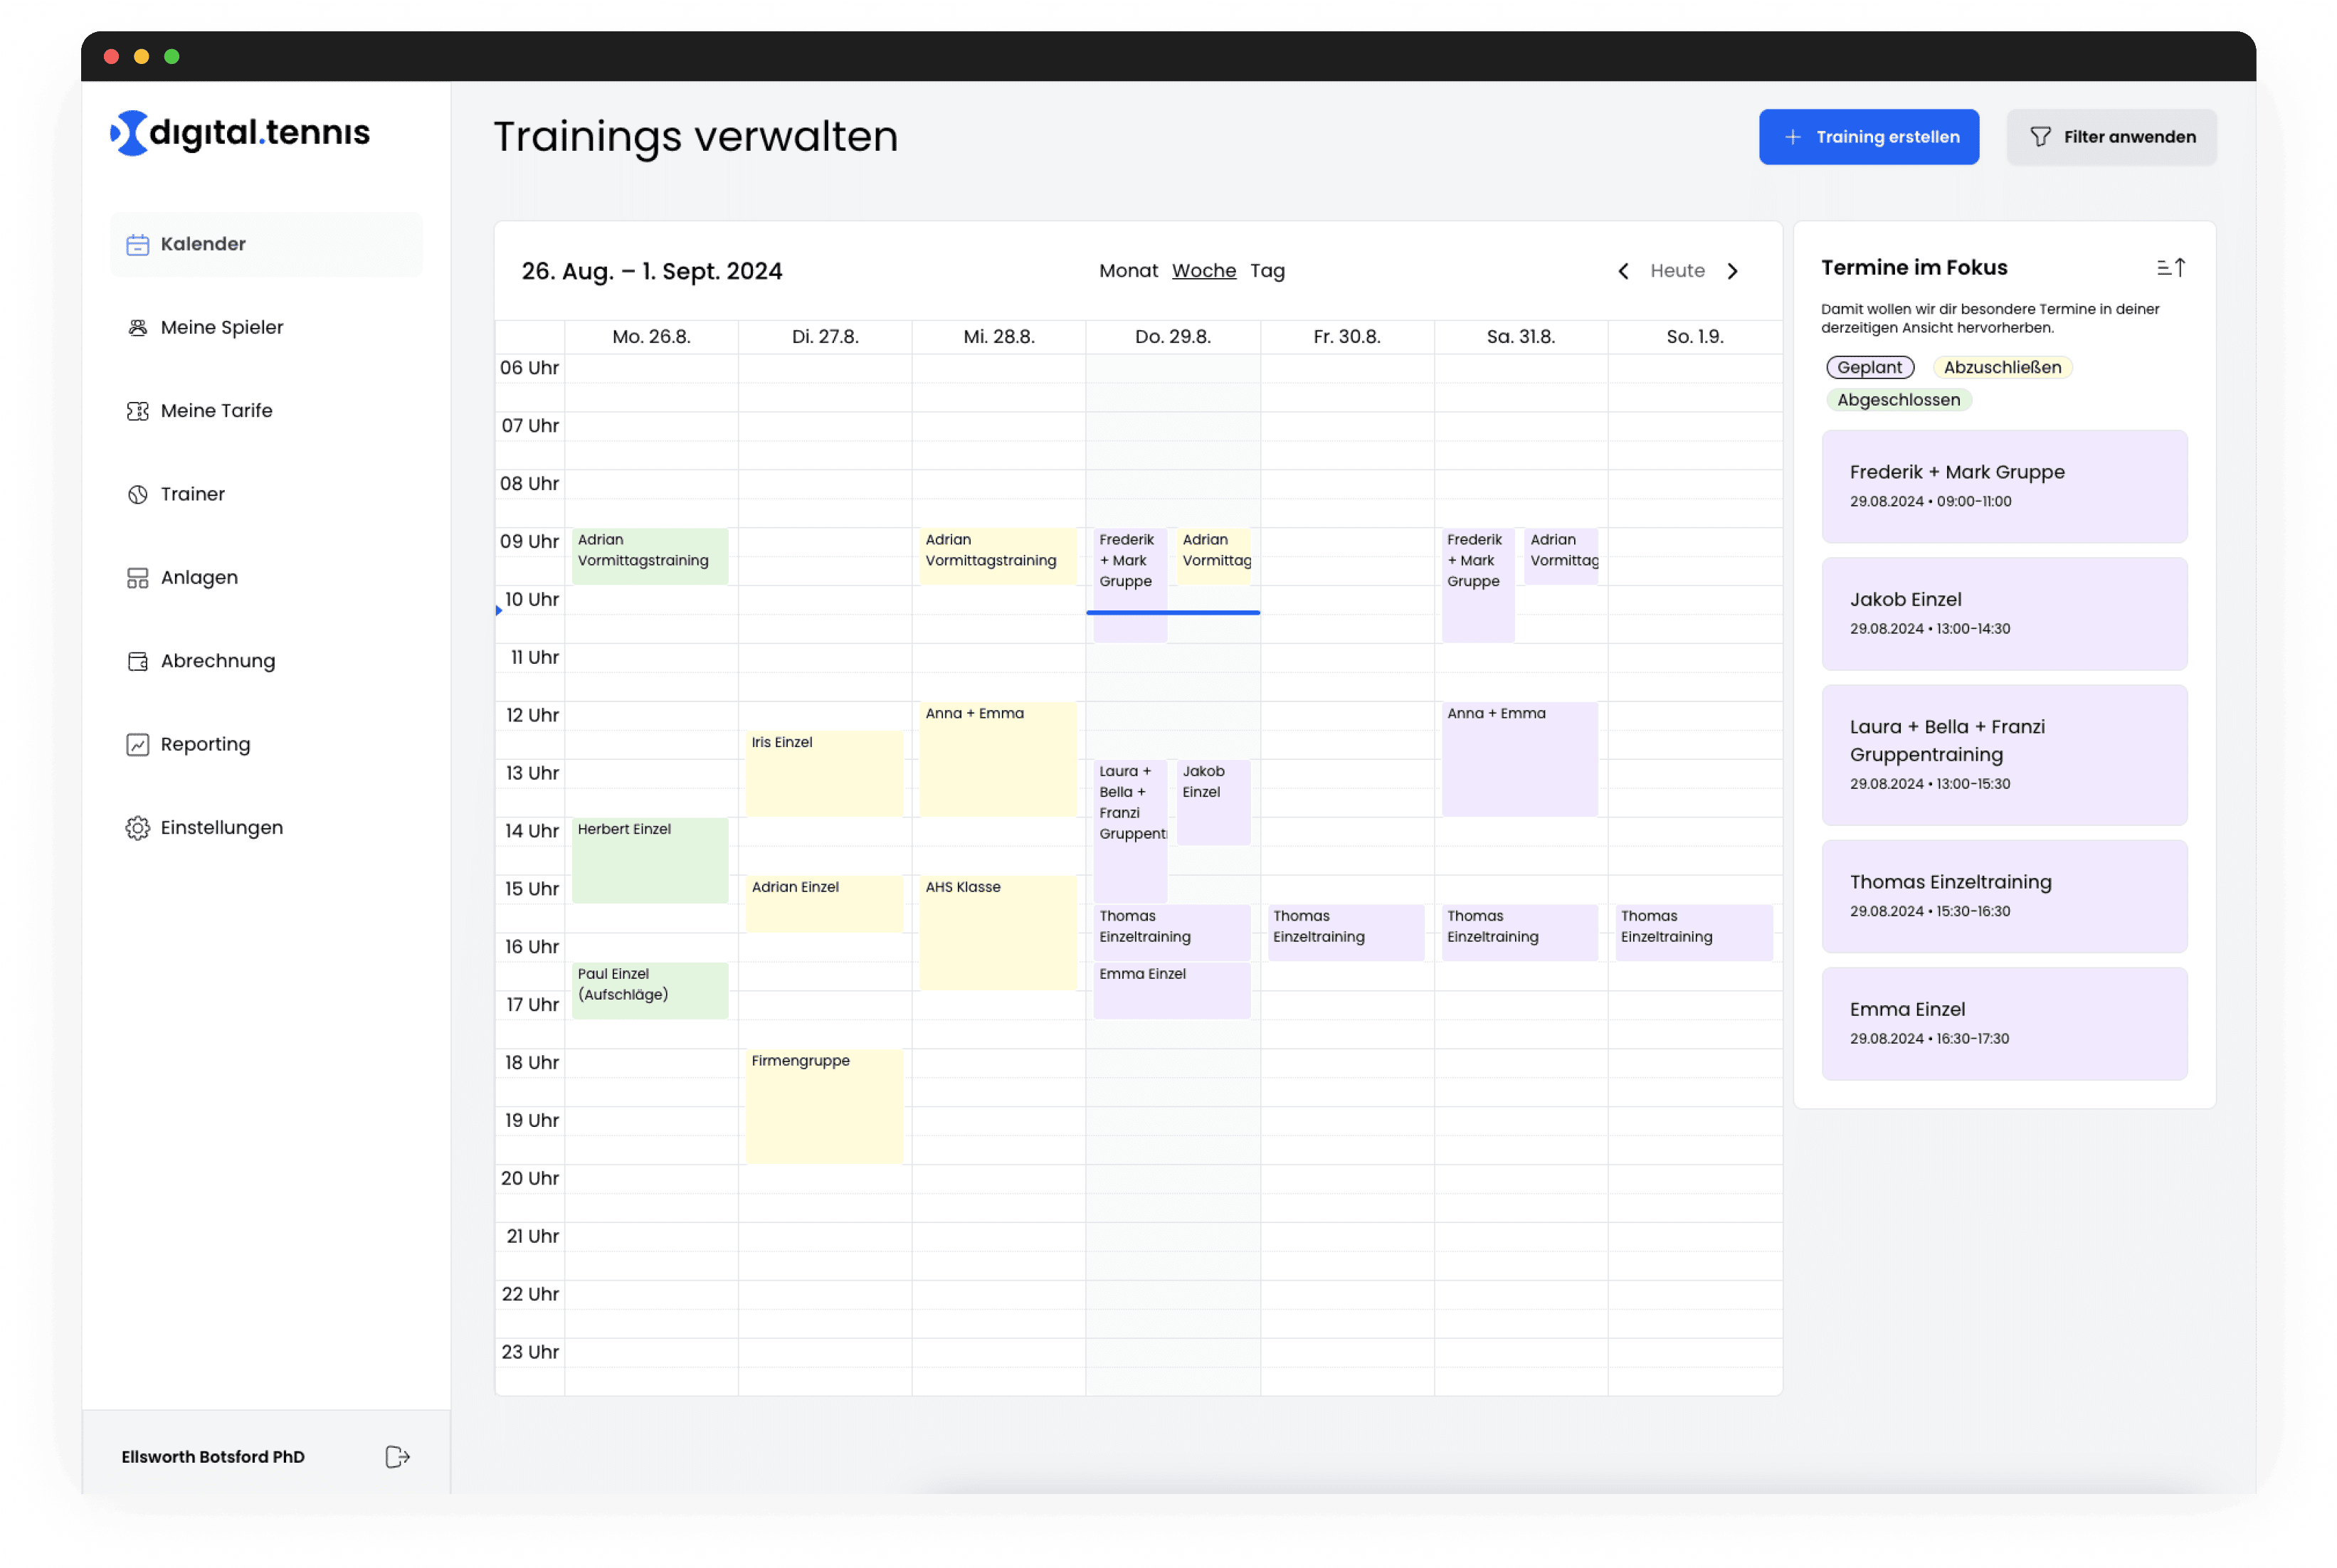Open Thursday Frederik + Mark Gruppe event
The height and width of the screenshot is (1568, 2337).
pos(1130,585)
